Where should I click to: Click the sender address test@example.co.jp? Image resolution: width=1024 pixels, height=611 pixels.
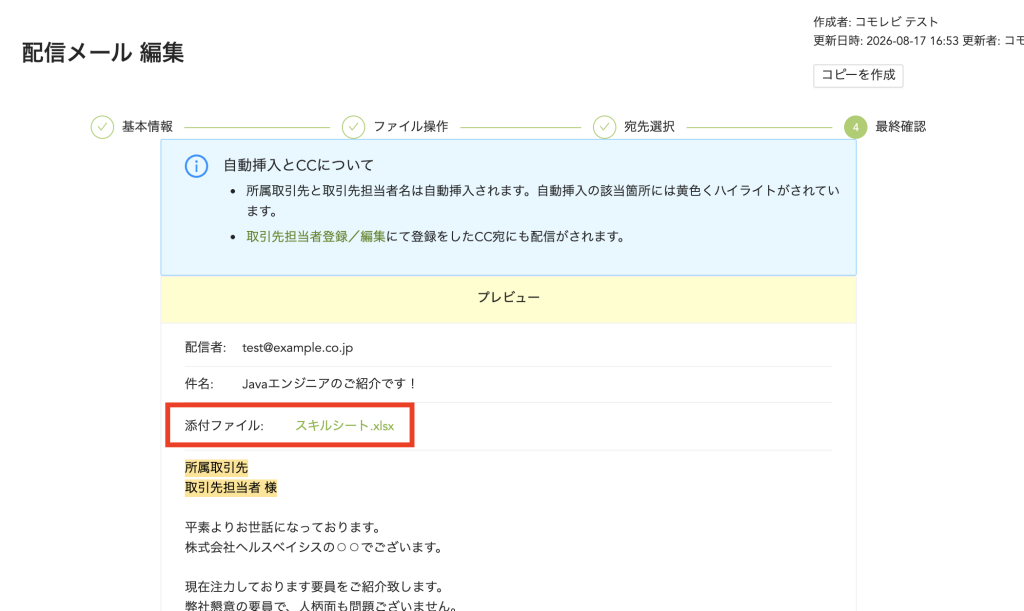click(298, 348)
